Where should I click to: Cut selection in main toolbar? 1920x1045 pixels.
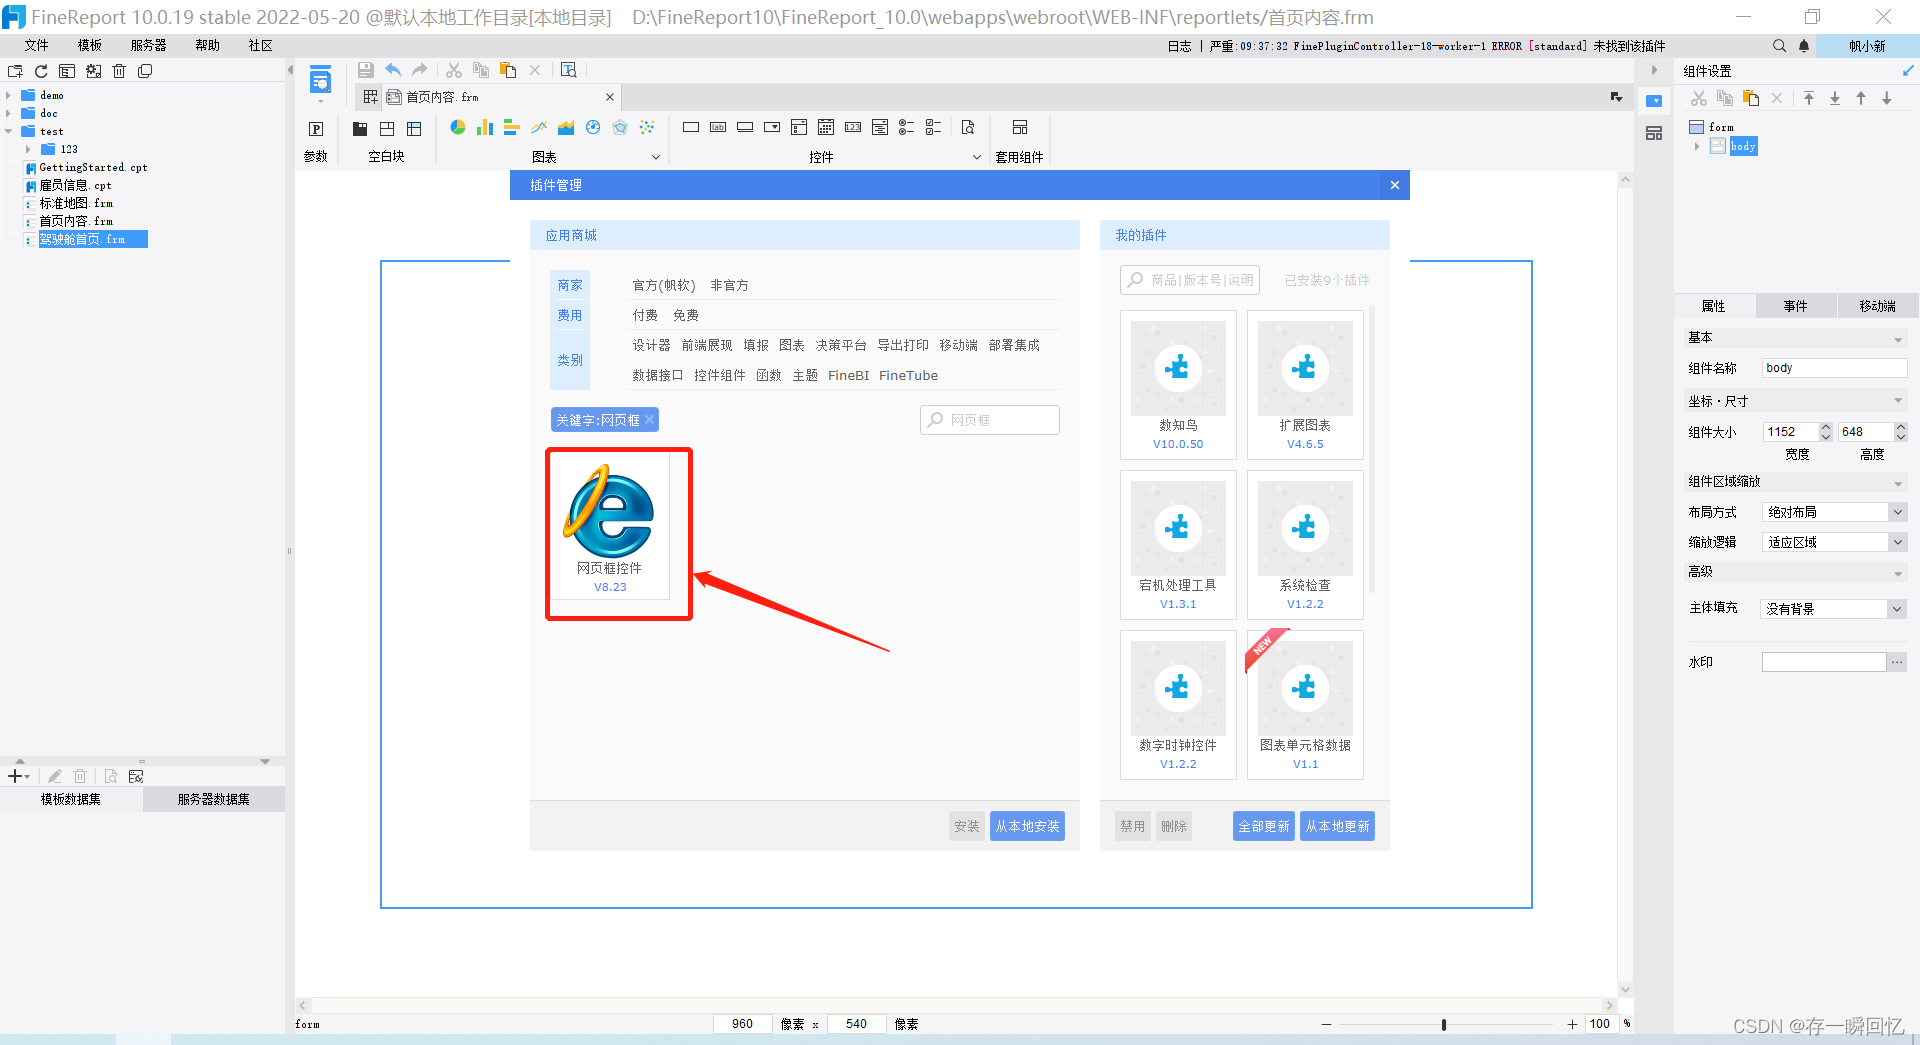click(x=454, y=70)
